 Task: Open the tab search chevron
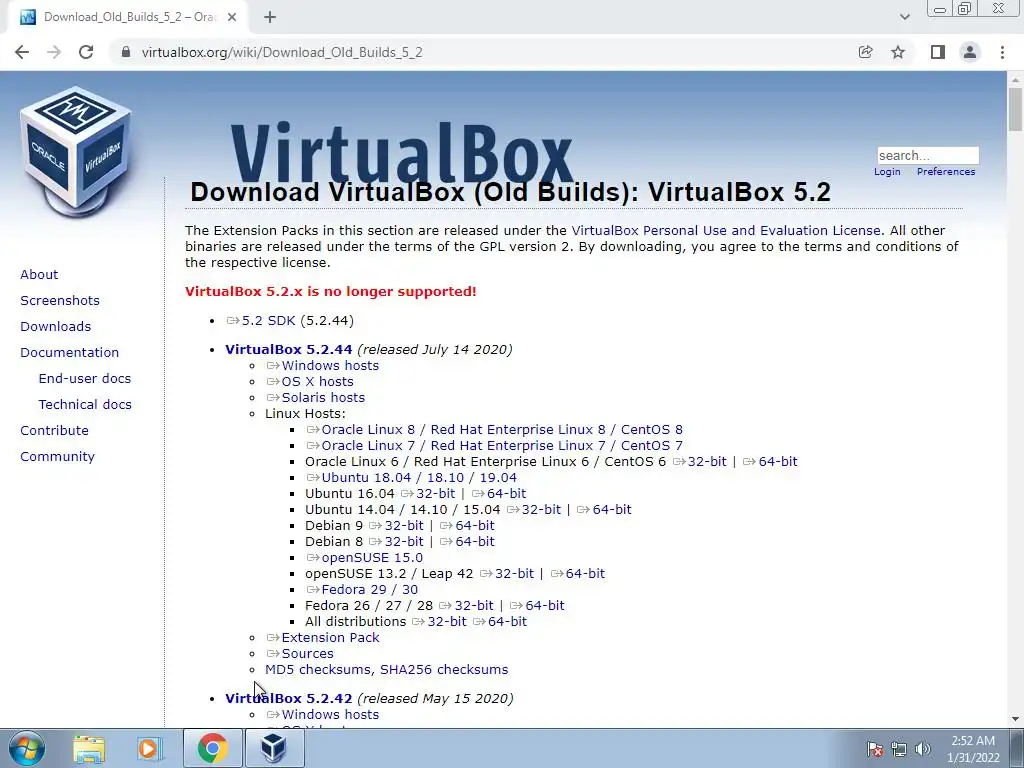point(904,17)
